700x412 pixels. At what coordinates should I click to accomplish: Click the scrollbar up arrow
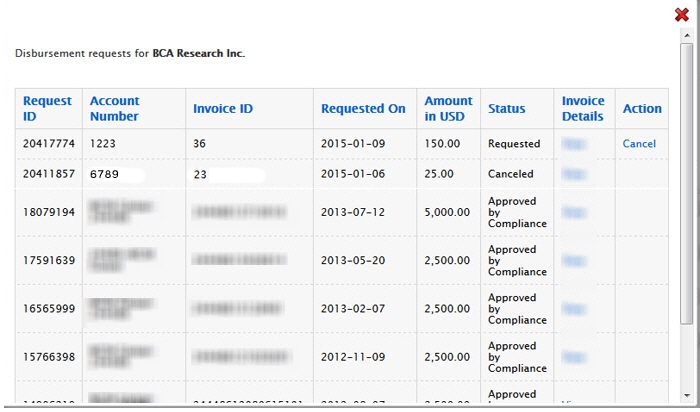pyautogui.click(x=686, y=37)
